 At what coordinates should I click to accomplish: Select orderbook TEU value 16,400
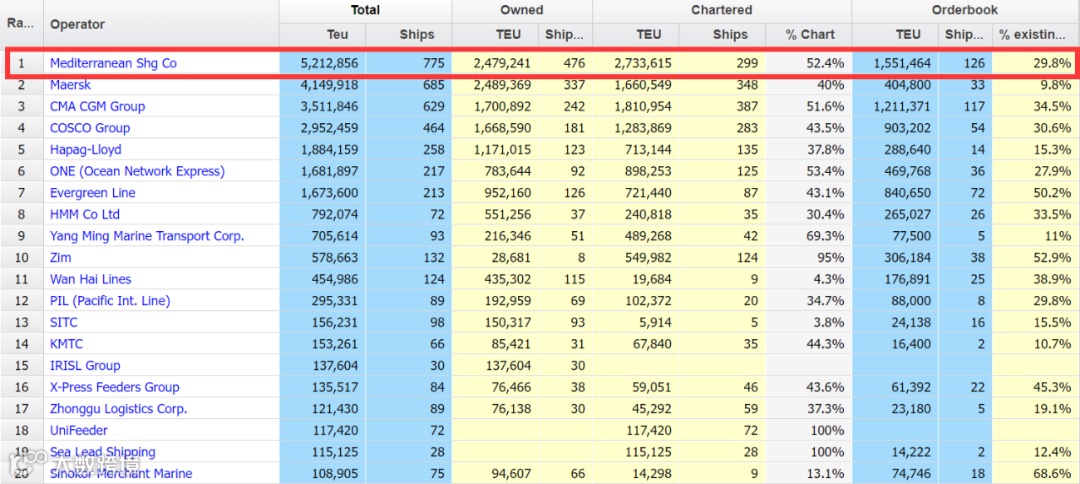910,344
